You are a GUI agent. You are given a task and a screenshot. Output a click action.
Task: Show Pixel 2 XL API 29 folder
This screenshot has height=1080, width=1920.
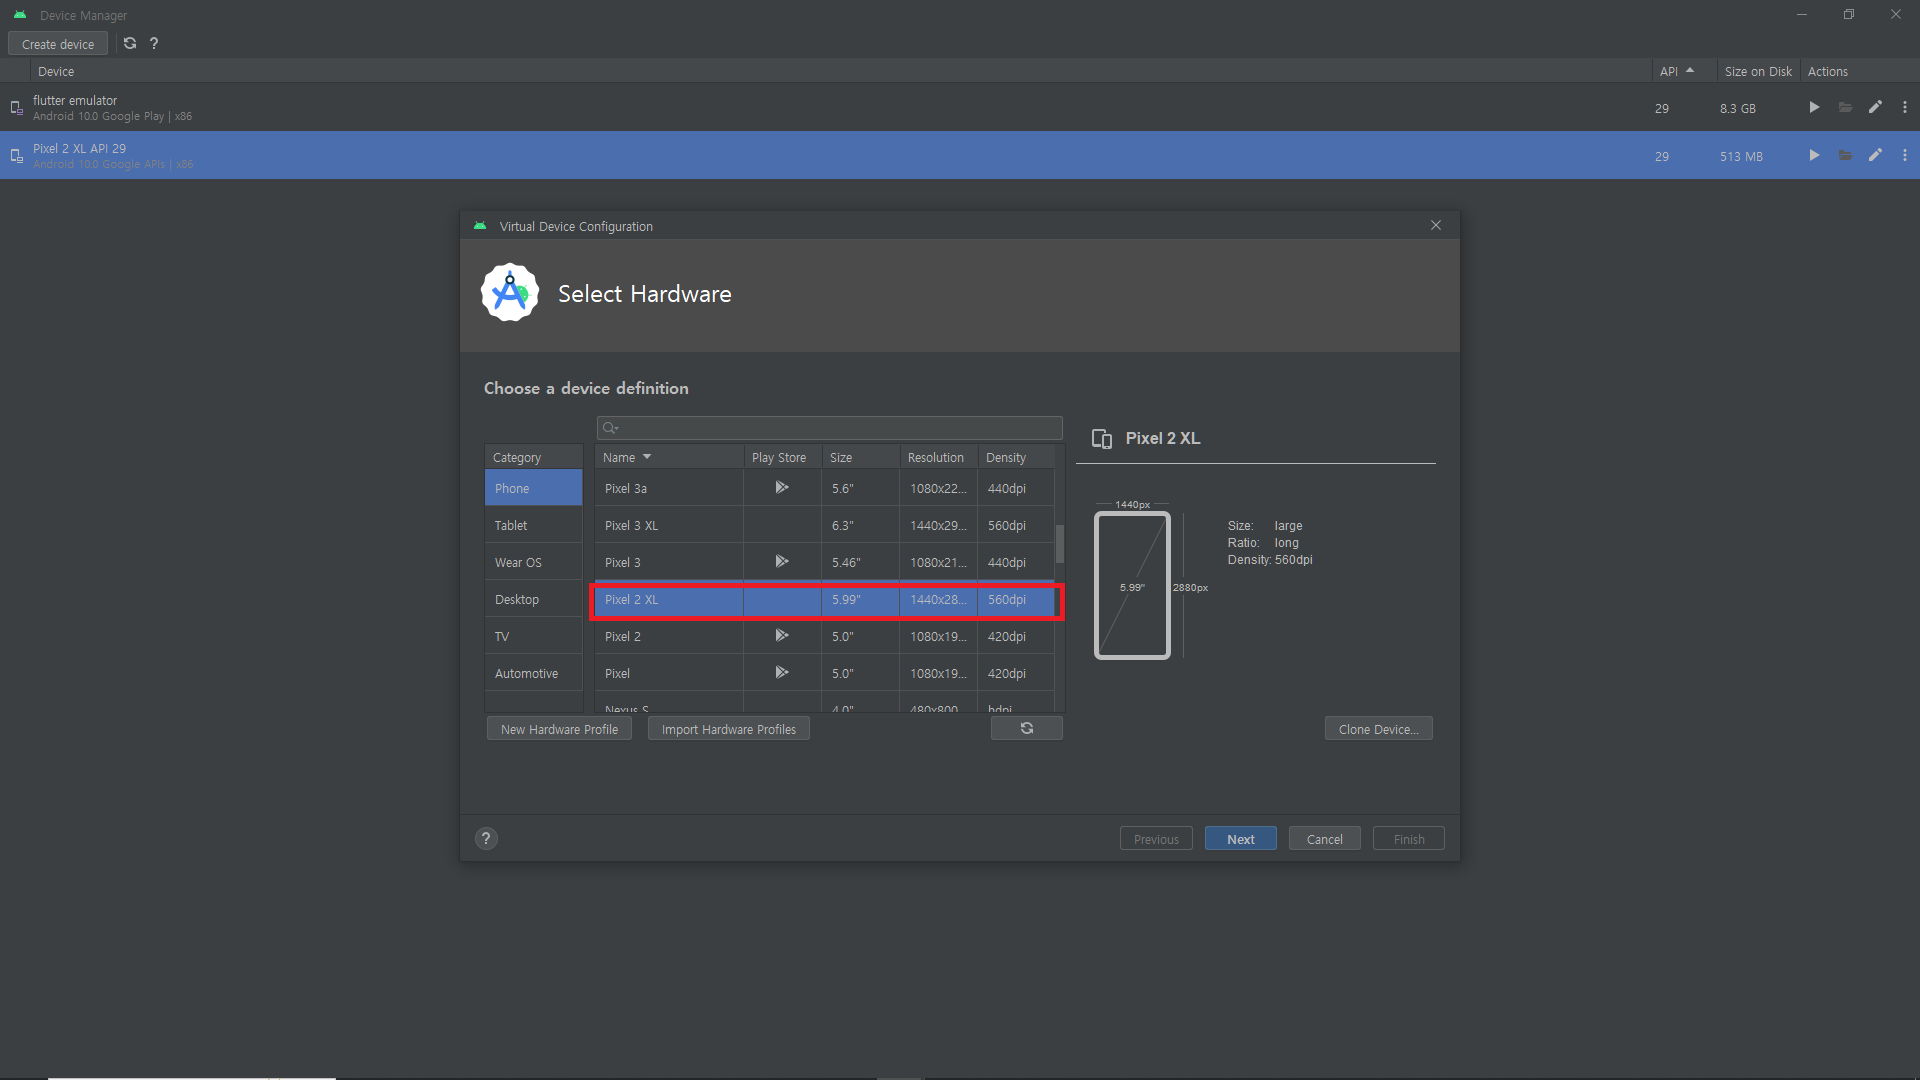1845,156
